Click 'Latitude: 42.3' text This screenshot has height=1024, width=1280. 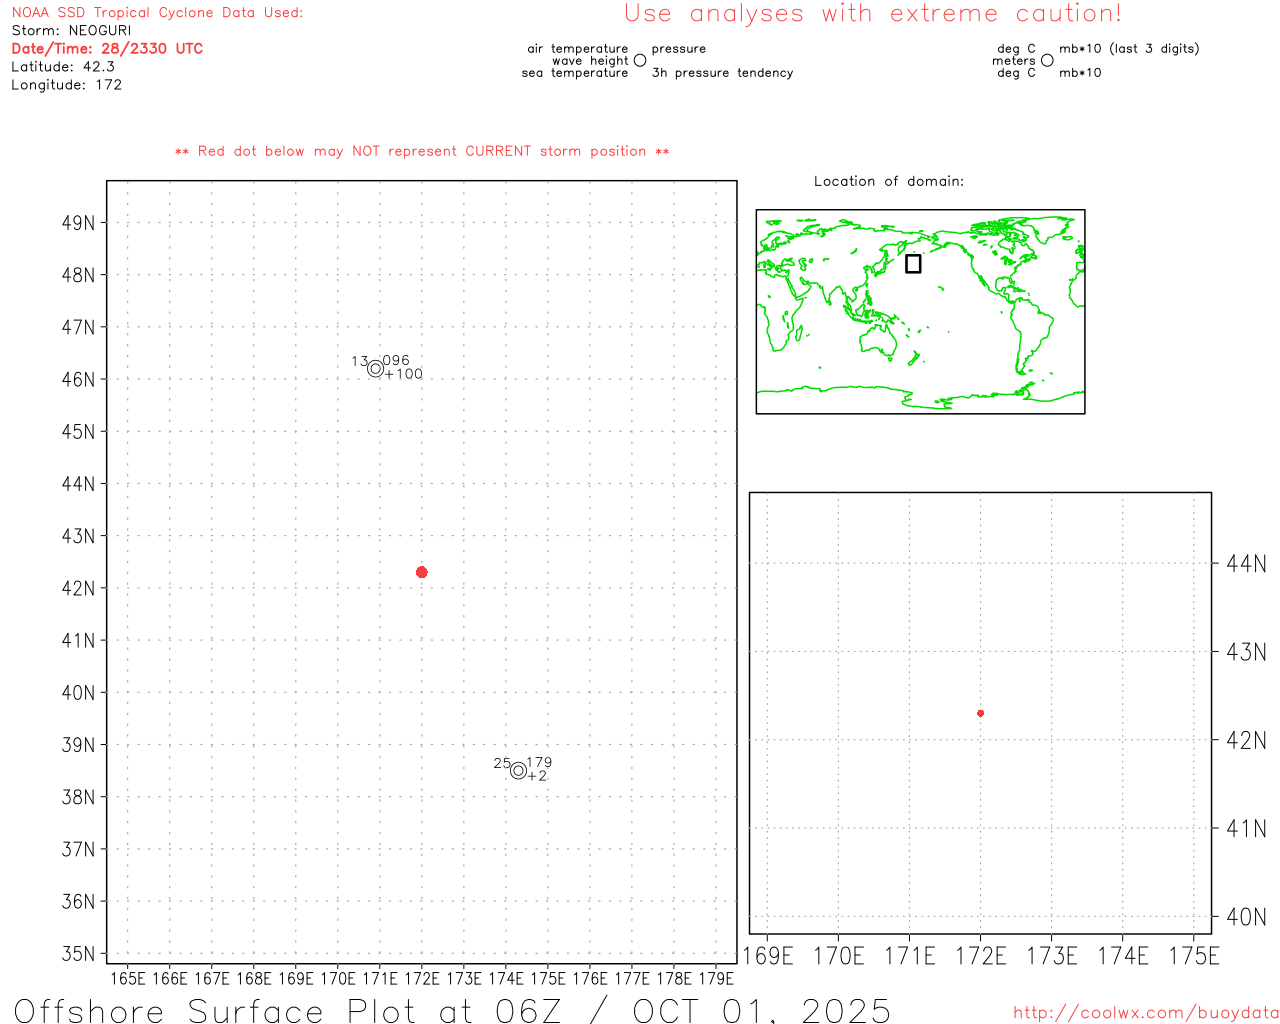point(63,67)
